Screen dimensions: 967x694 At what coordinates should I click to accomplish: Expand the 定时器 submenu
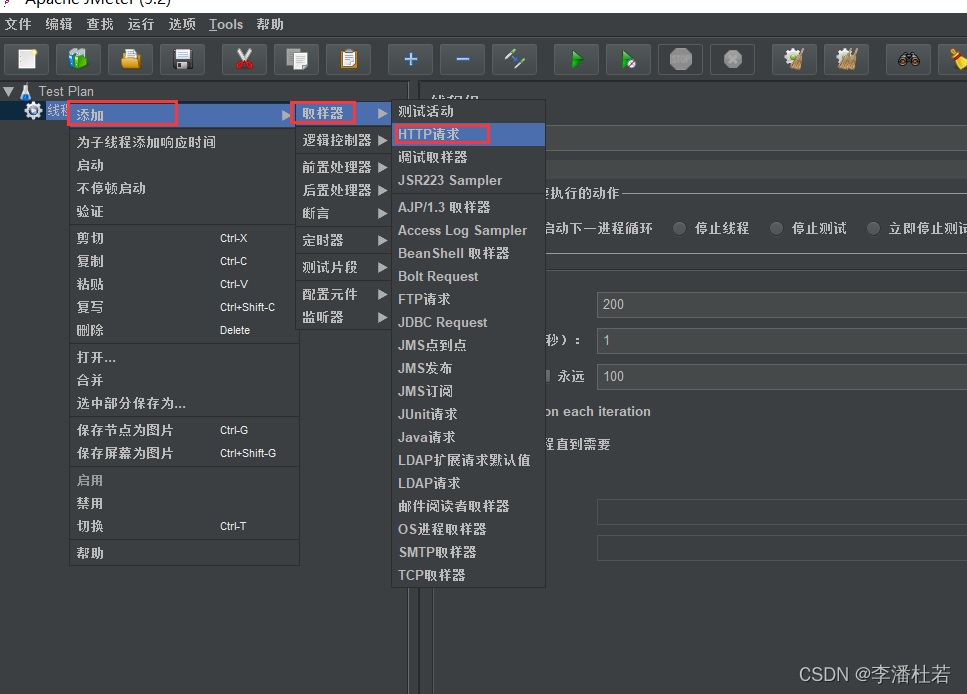[343, 240]
